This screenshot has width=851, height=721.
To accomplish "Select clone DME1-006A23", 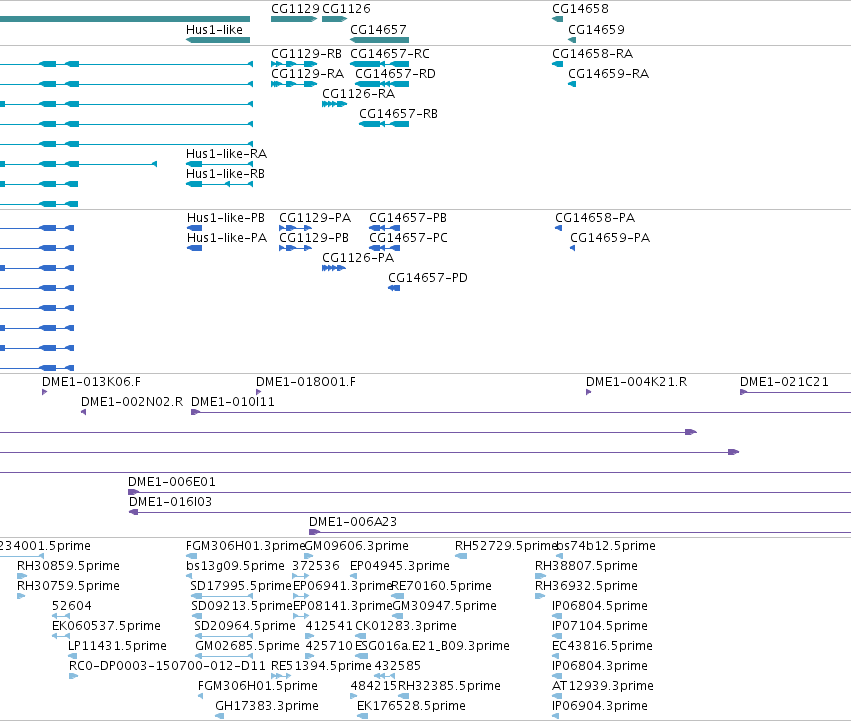I will (353, 522).
